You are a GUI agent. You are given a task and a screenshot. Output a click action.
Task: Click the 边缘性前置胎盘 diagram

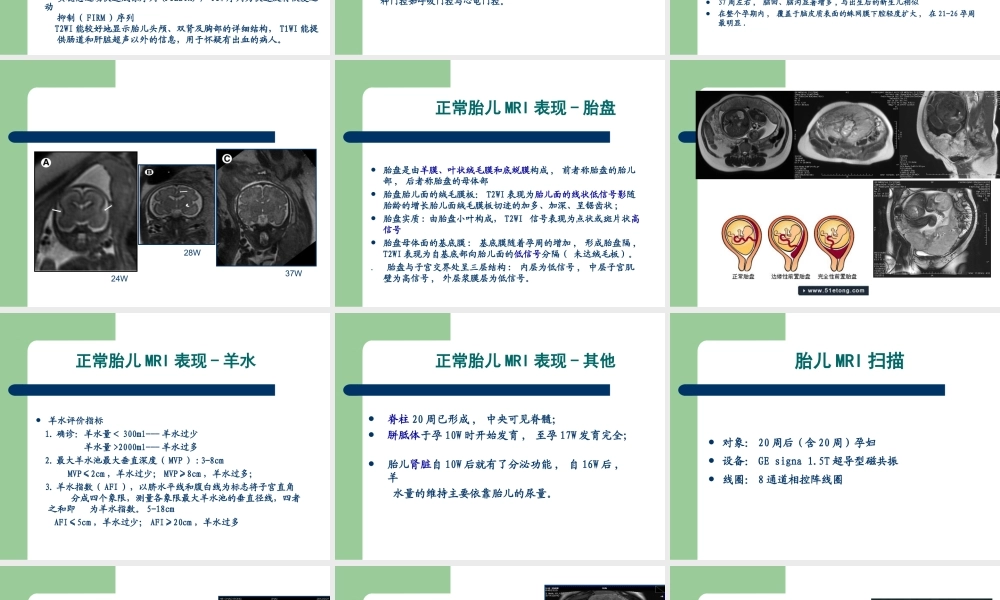(787, 236)
